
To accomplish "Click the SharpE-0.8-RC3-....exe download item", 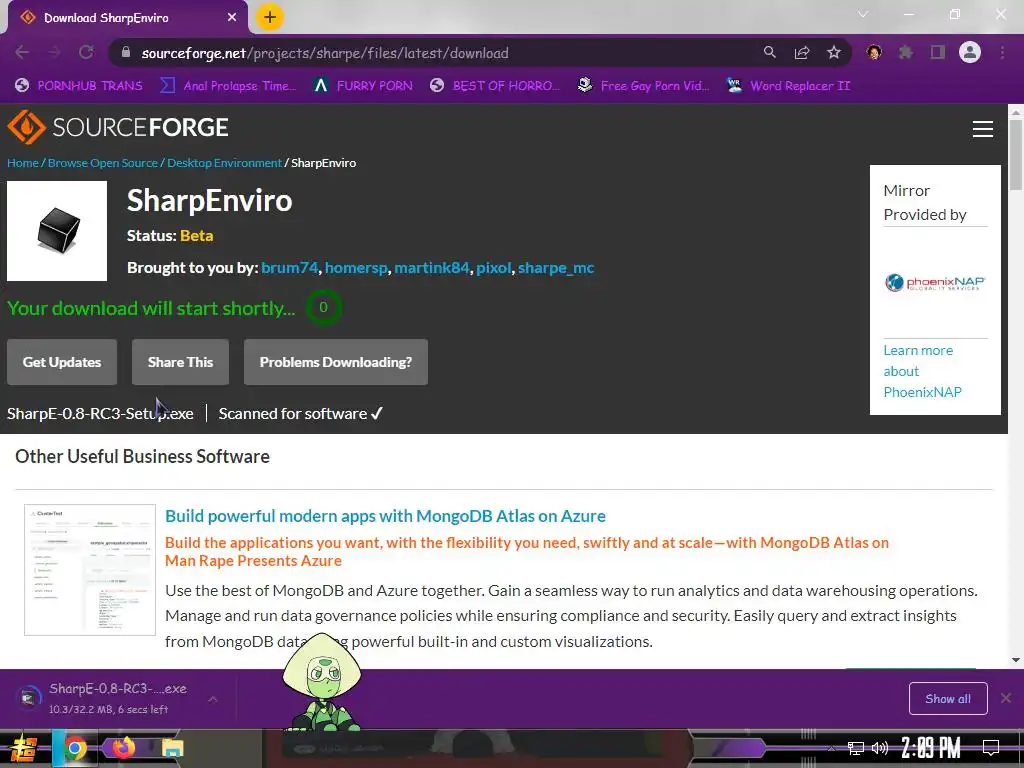I will pos(118,698).
